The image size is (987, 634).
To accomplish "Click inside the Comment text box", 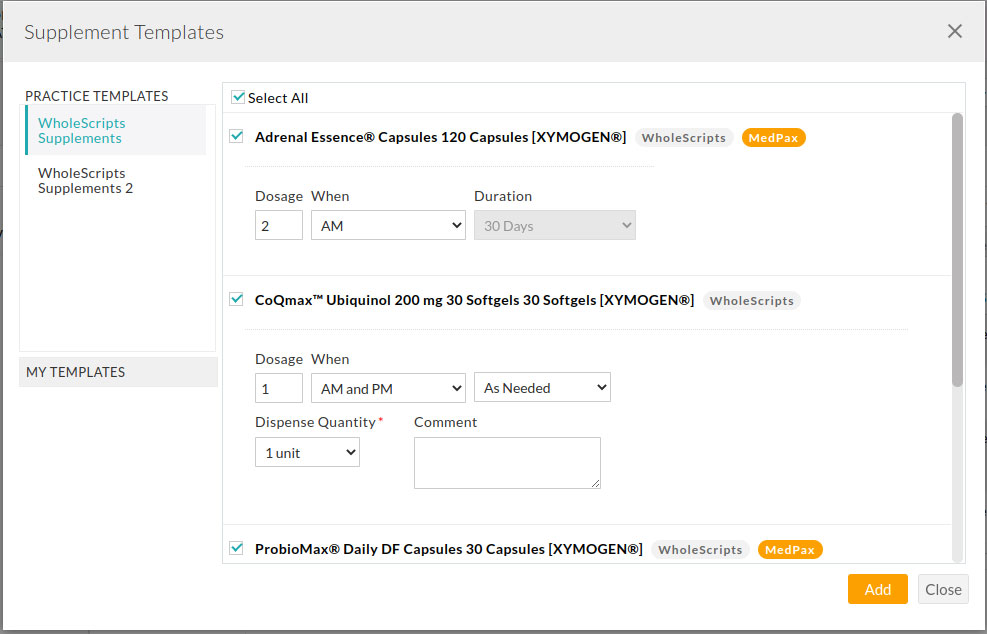I will tap(507, 462).
